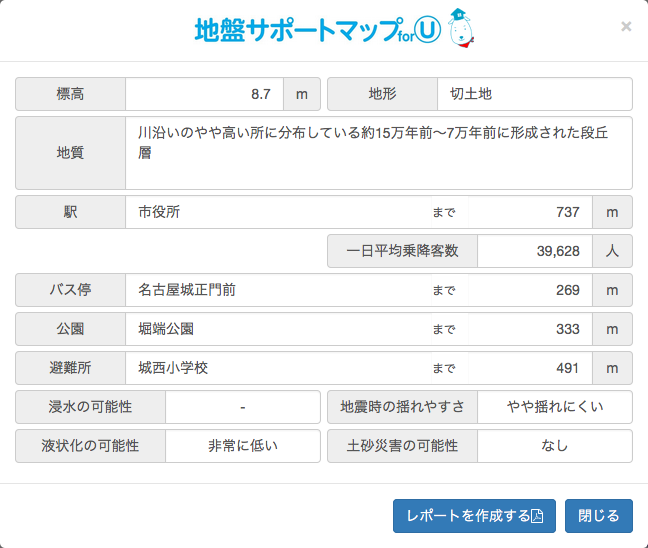
Task: Select the liquefaction value 非常に低い
Action: coord(243,446)
